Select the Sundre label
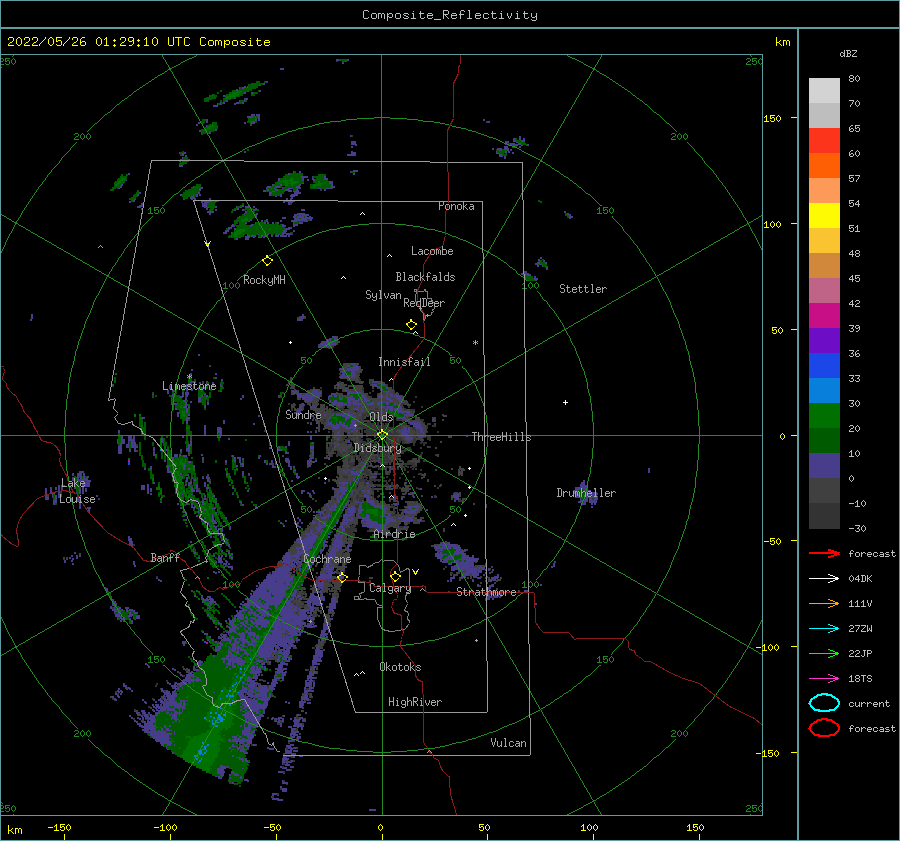The height and width of the screenshot is (841, 900). tap(303, 414)
